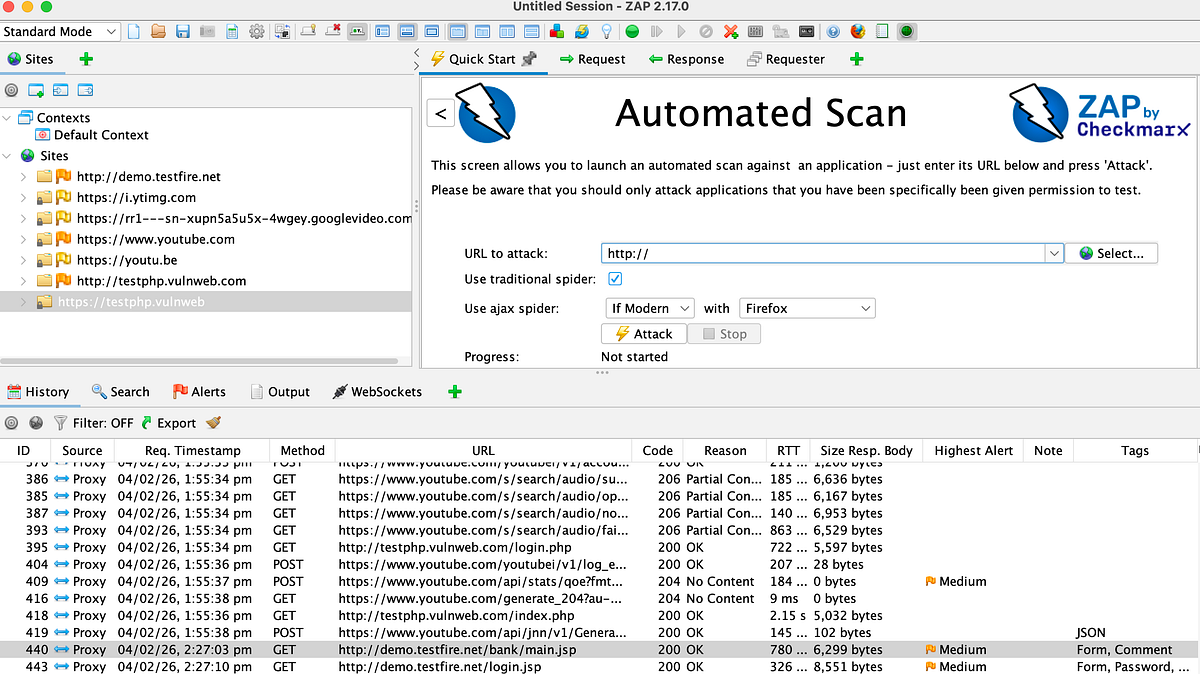Select history row ID 443 login.jsp
Screen dimensions: 1200x674
click(x=600, y=666)
